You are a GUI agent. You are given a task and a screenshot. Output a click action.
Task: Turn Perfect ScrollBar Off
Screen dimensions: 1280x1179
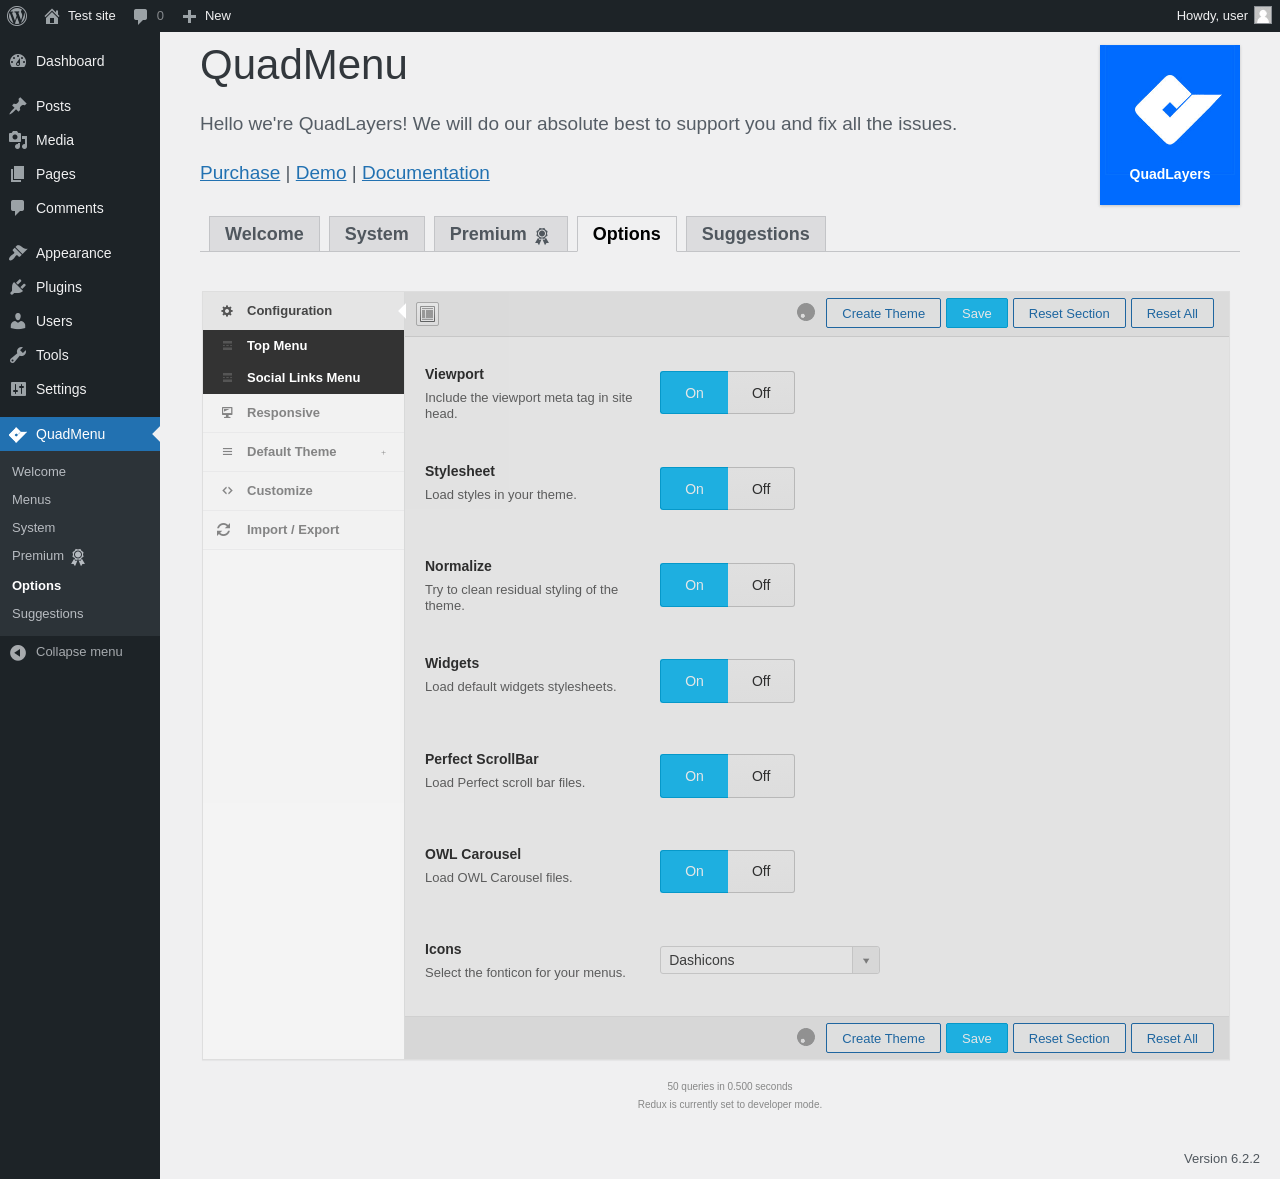point(761,776)
